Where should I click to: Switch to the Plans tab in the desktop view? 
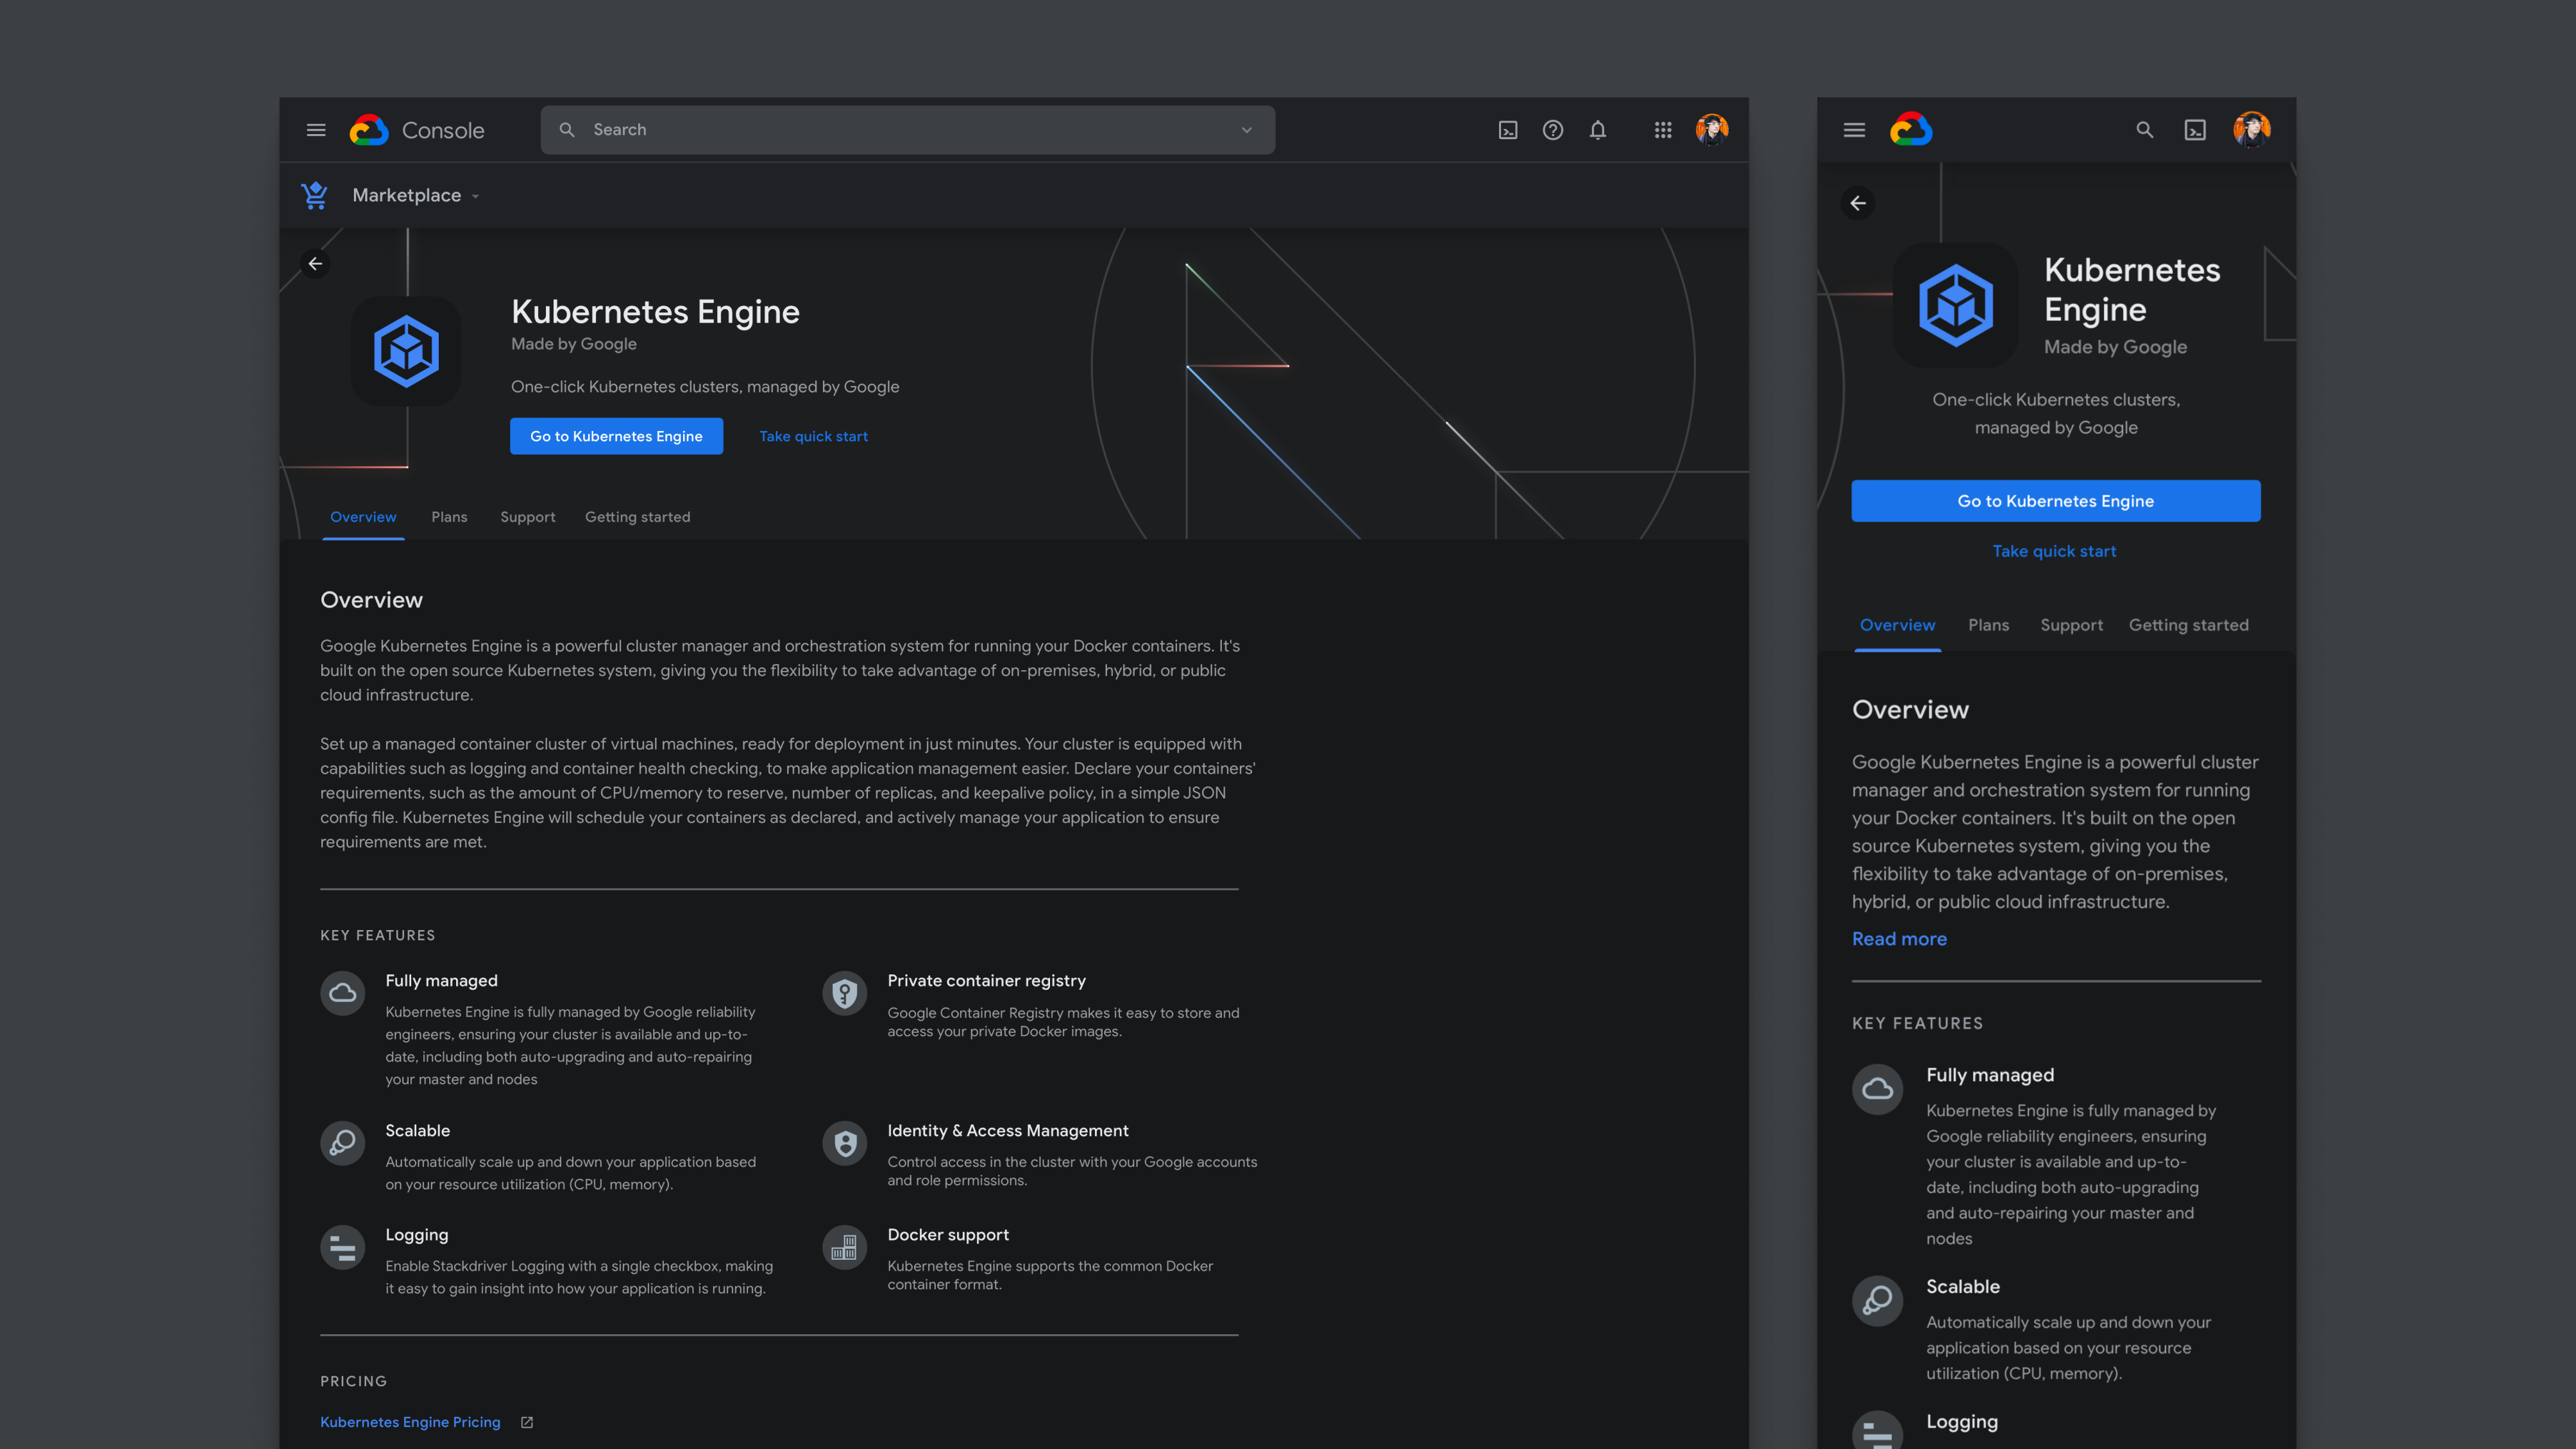449,517
